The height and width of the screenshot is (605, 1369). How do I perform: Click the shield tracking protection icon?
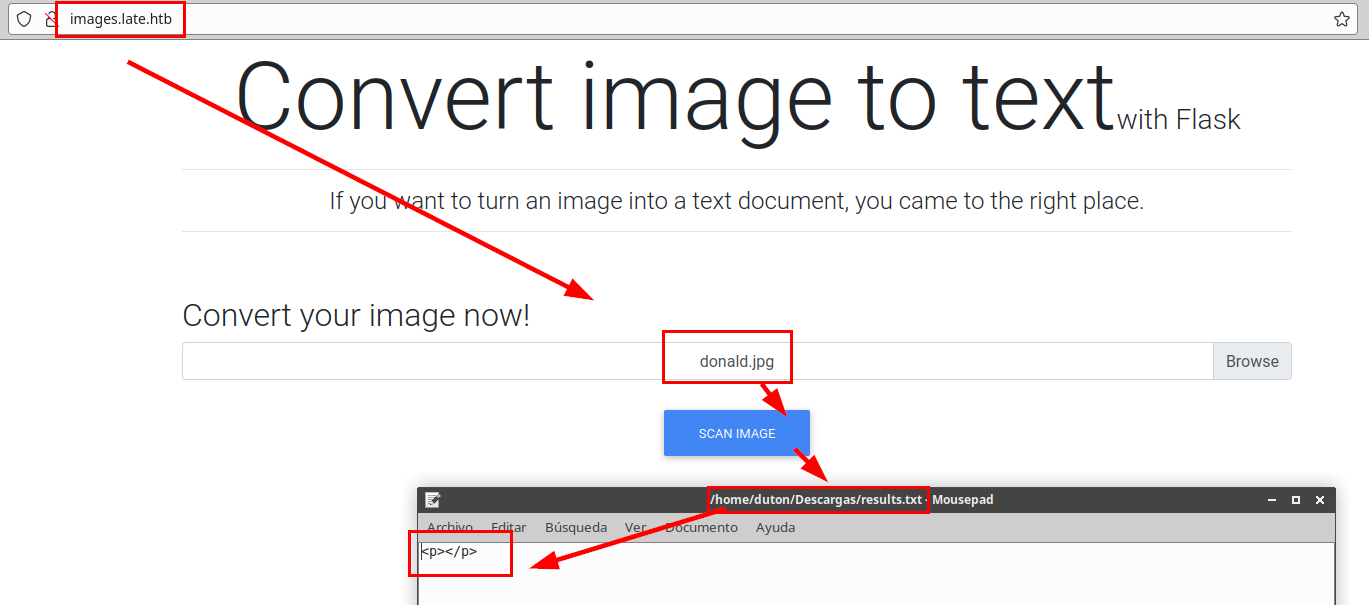(24, 19)
